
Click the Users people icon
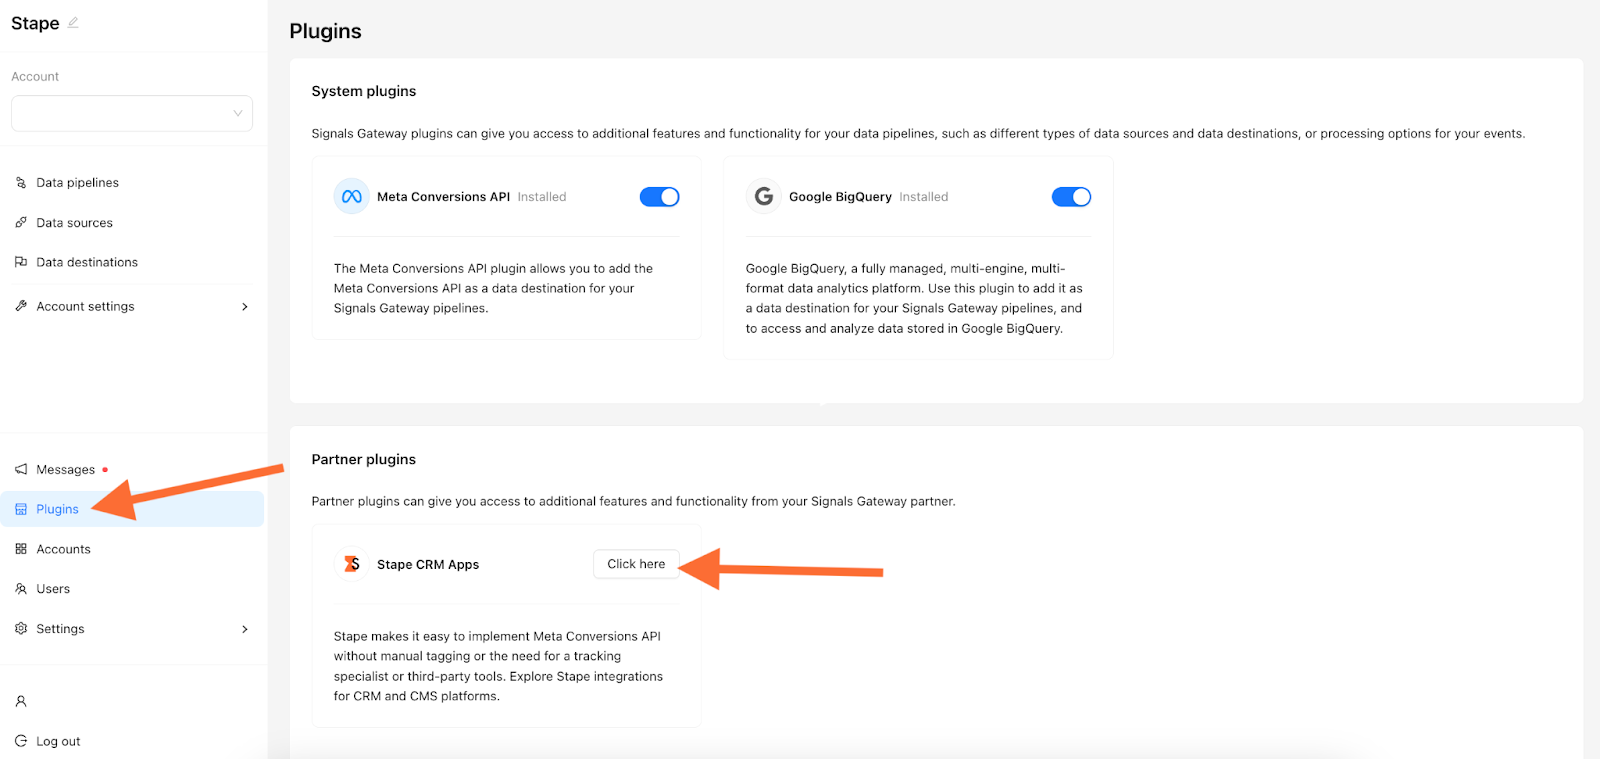[x=21, y=589]
